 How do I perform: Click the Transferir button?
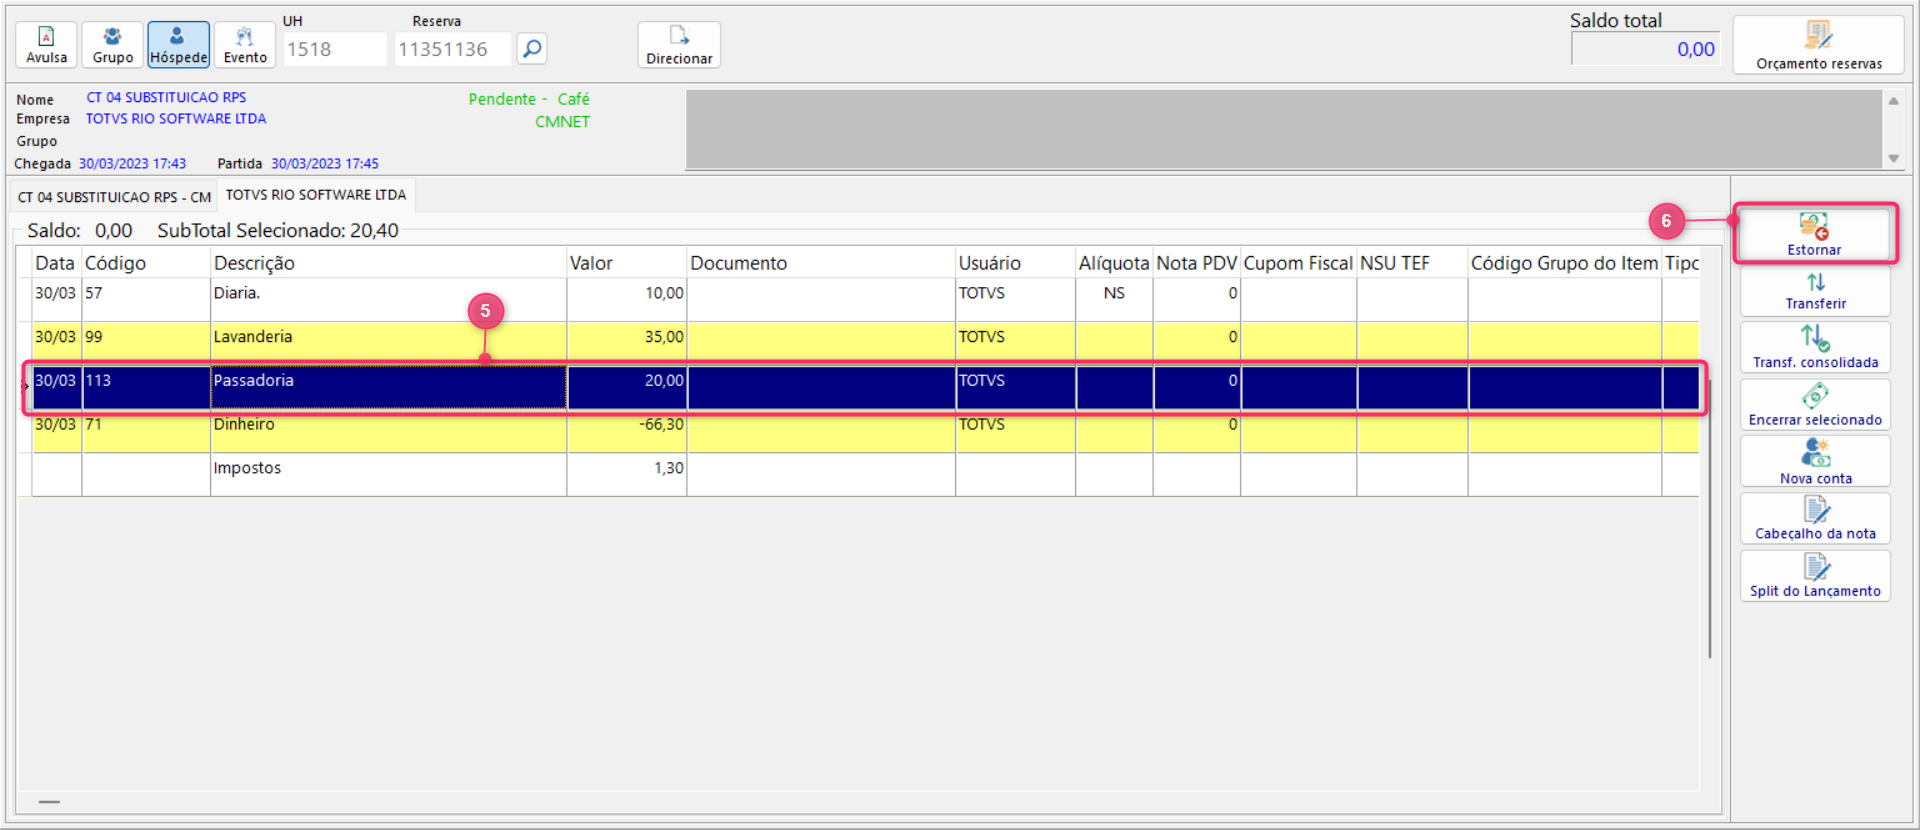click(x=1815, y=291)
